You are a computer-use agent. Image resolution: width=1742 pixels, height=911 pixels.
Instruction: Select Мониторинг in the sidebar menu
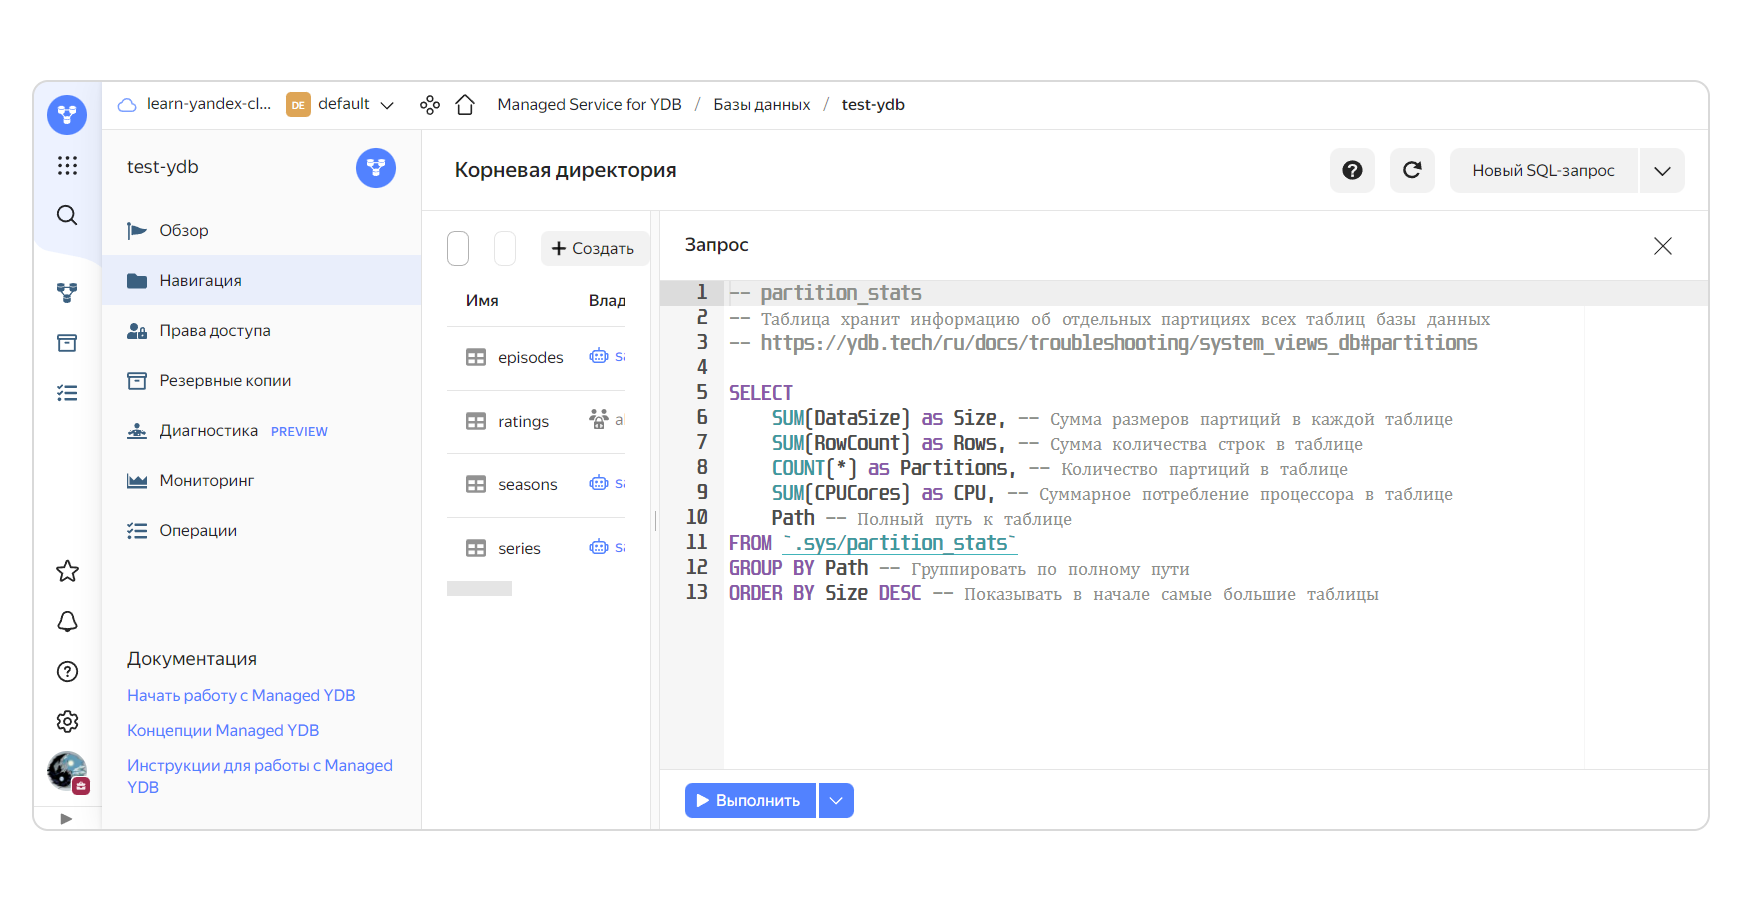pyautogui.click(x=206, y=481)
